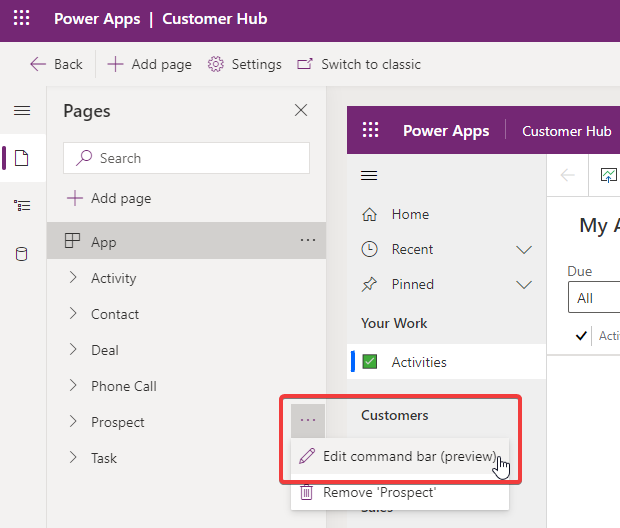Select Activities in the sitemap
Screen dimensions: 620x528
point(446,362)
